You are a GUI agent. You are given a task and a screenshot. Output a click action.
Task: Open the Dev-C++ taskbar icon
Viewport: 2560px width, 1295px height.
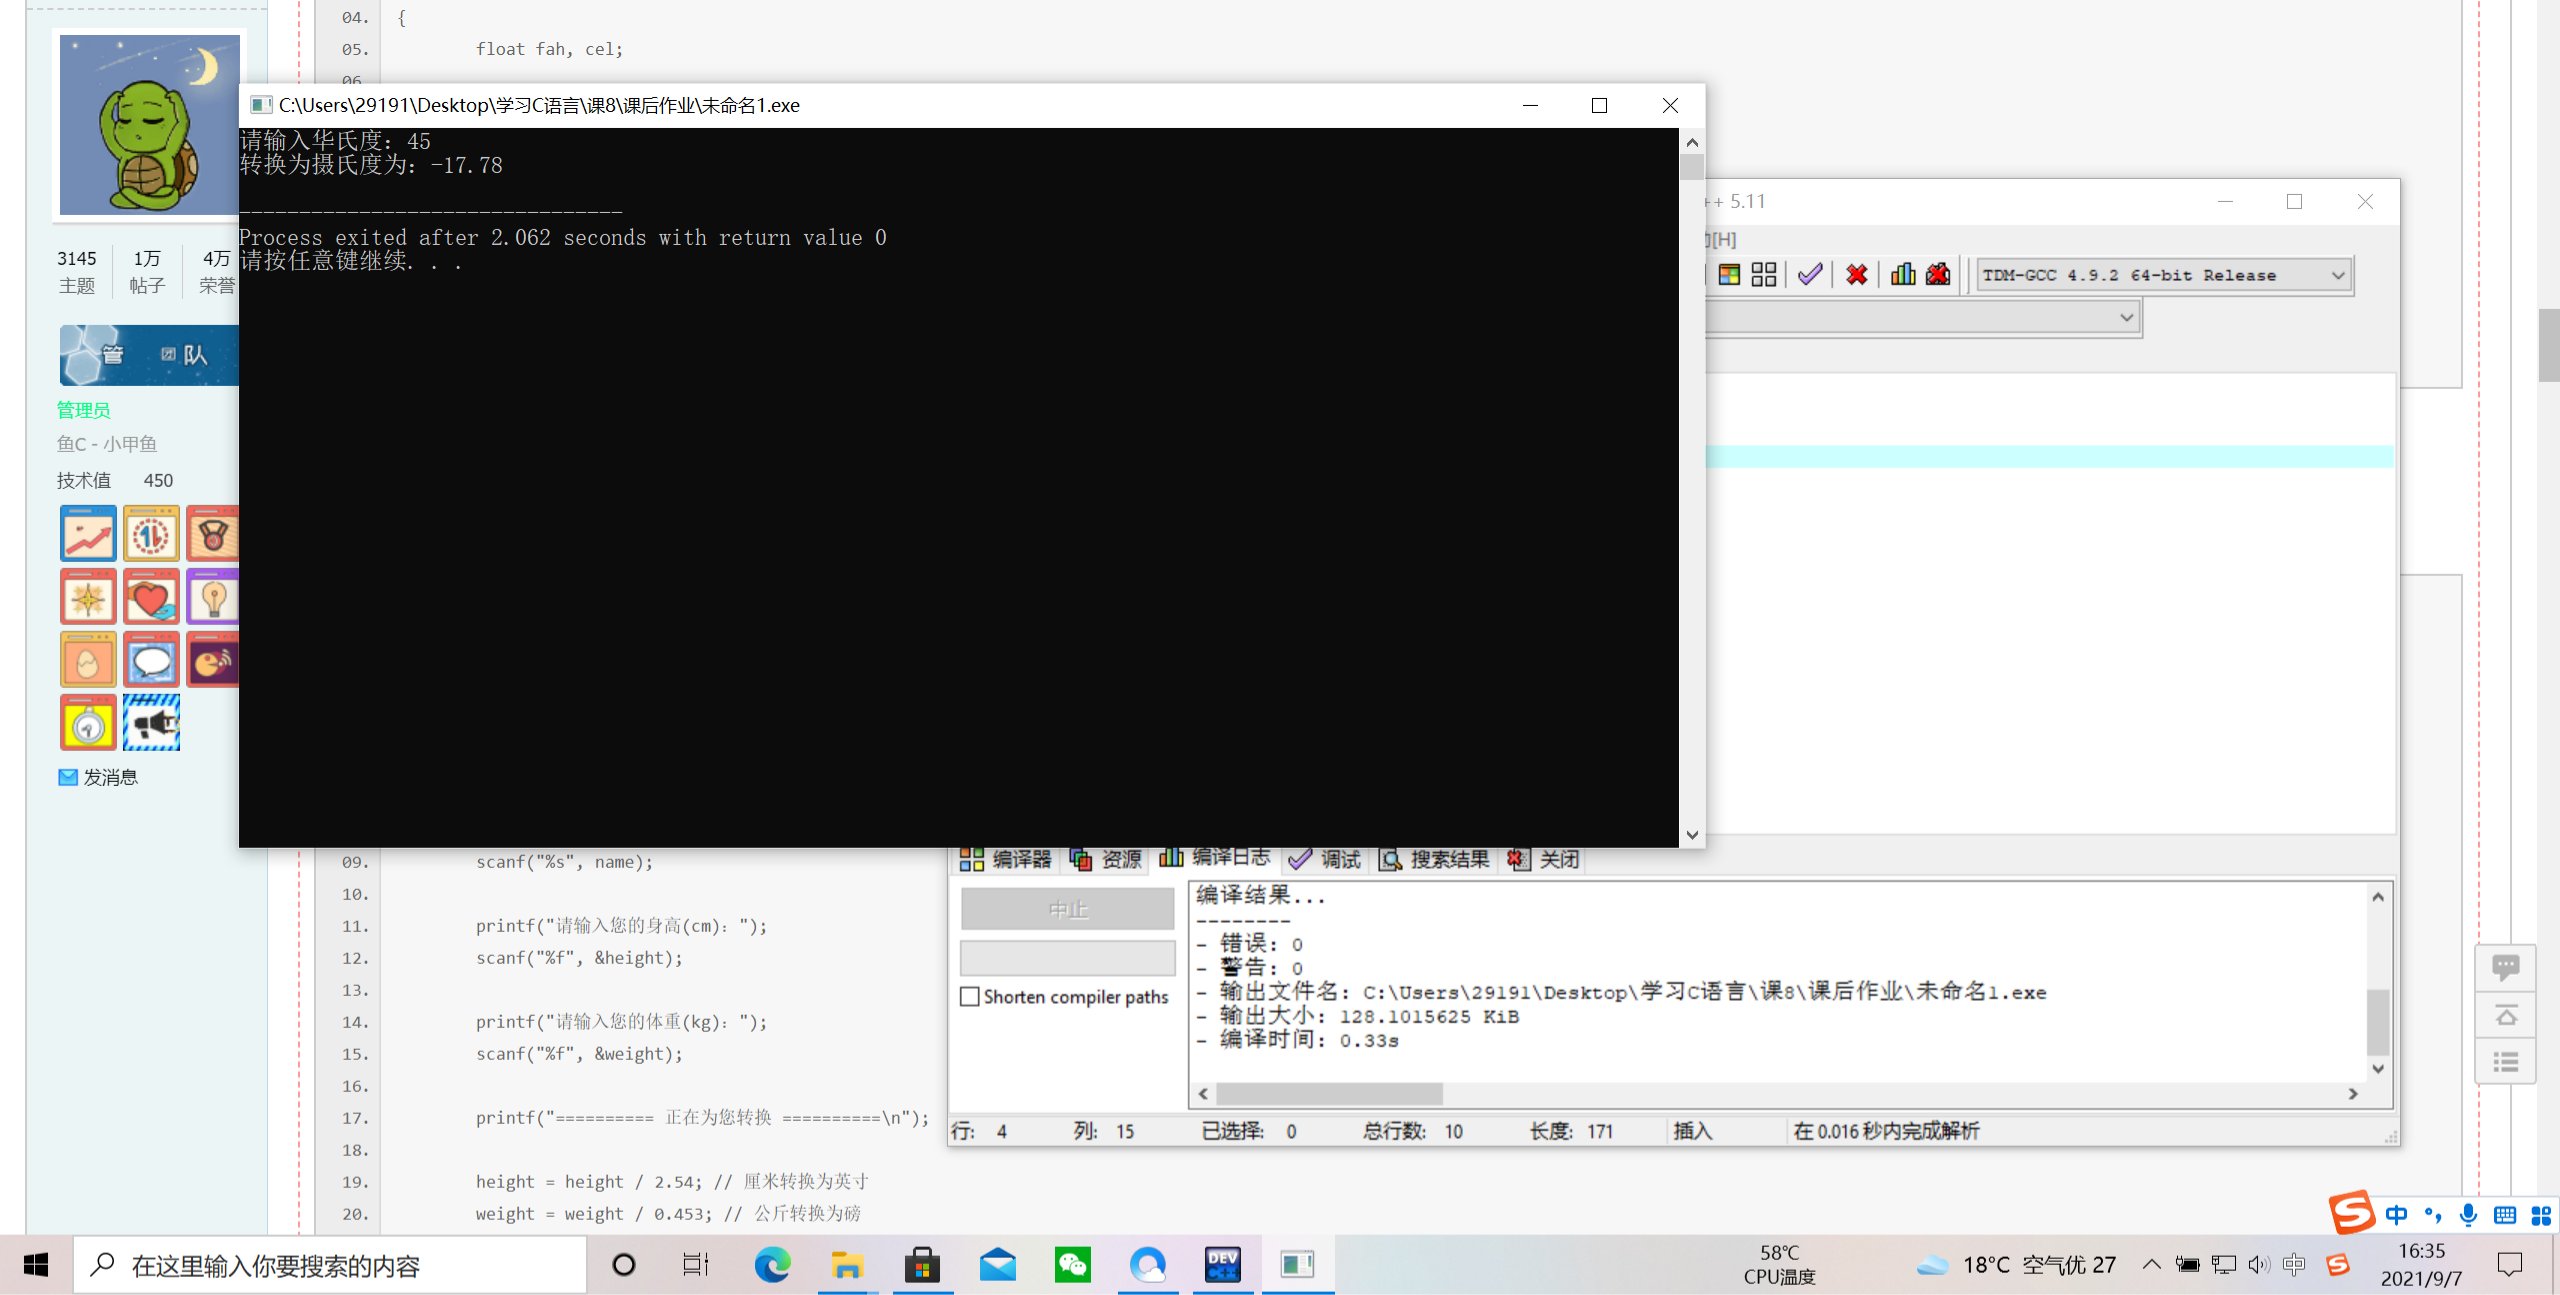1222,1265
